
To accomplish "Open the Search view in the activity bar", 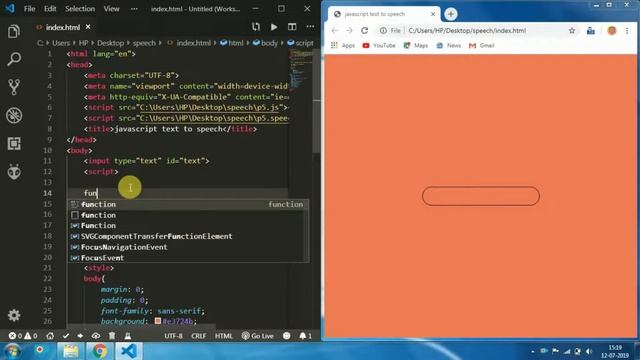I will (14, 60).
